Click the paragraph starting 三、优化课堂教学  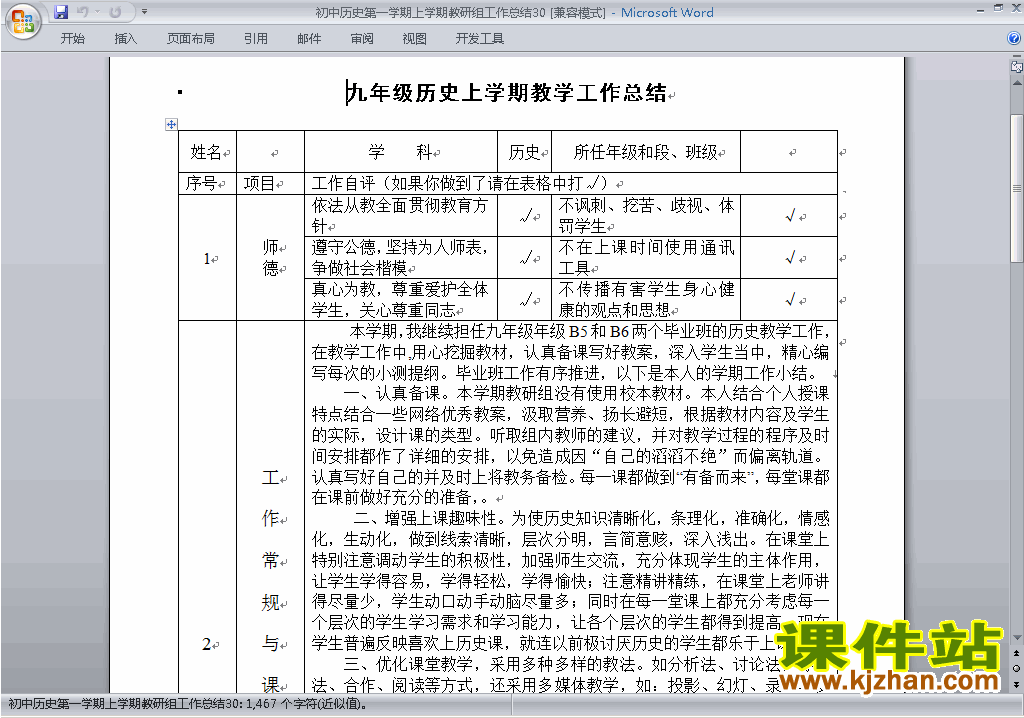[571, 674]
